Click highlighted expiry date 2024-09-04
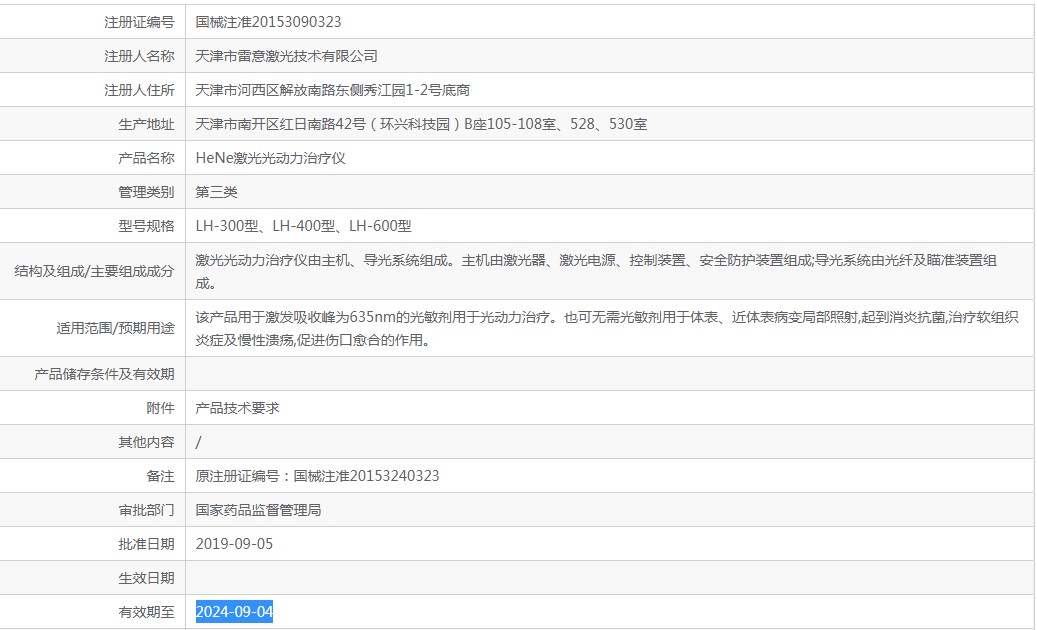This screenshot has height=630, width=1037. tap(234, 611)
